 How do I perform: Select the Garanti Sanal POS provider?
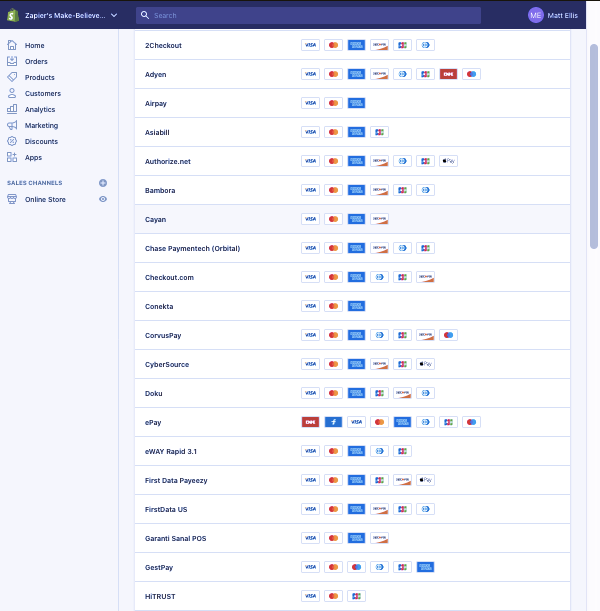(x=352, y=538)
